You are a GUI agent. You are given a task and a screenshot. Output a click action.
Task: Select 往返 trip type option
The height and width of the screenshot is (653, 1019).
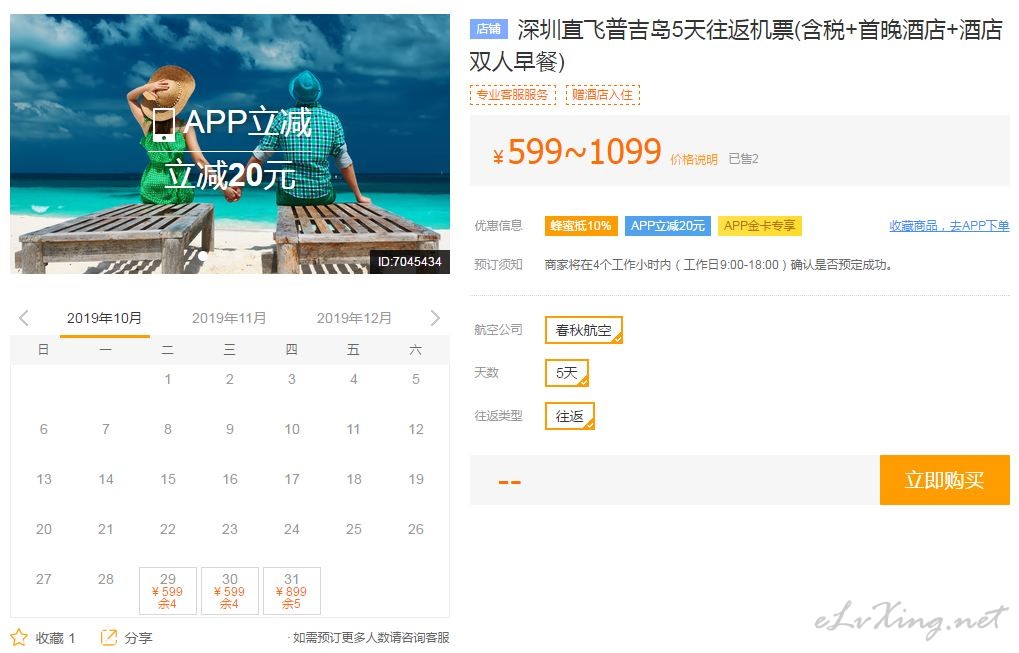pos(569,416)
